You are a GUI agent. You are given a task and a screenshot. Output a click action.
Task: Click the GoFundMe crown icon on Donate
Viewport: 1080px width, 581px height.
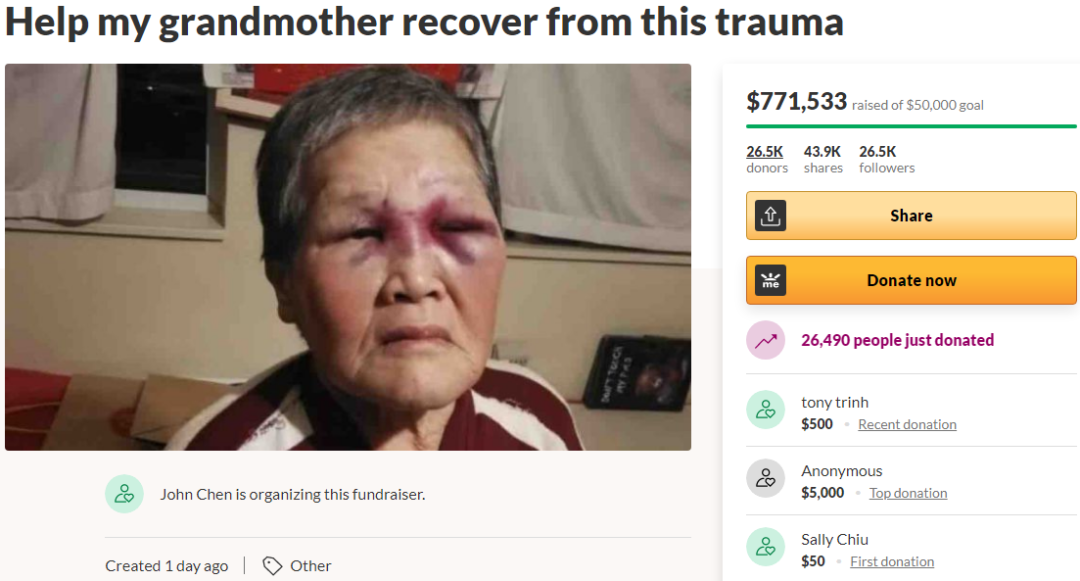[770, 280]
